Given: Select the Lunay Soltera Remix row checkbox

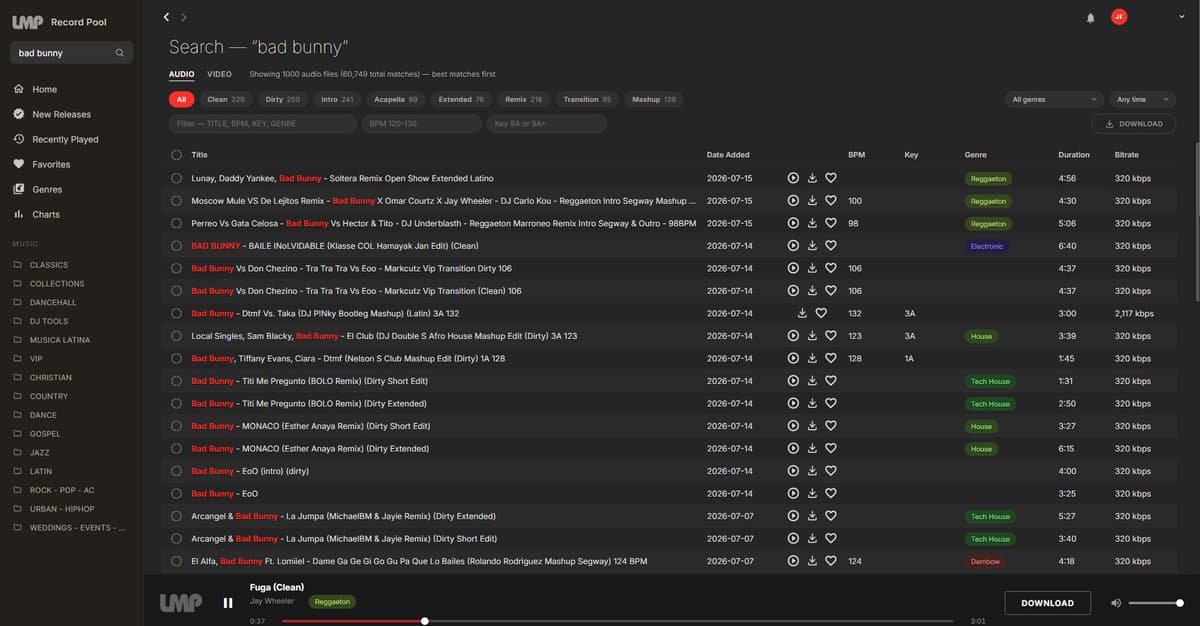Looking at the screenshot, I should point(176,178).
